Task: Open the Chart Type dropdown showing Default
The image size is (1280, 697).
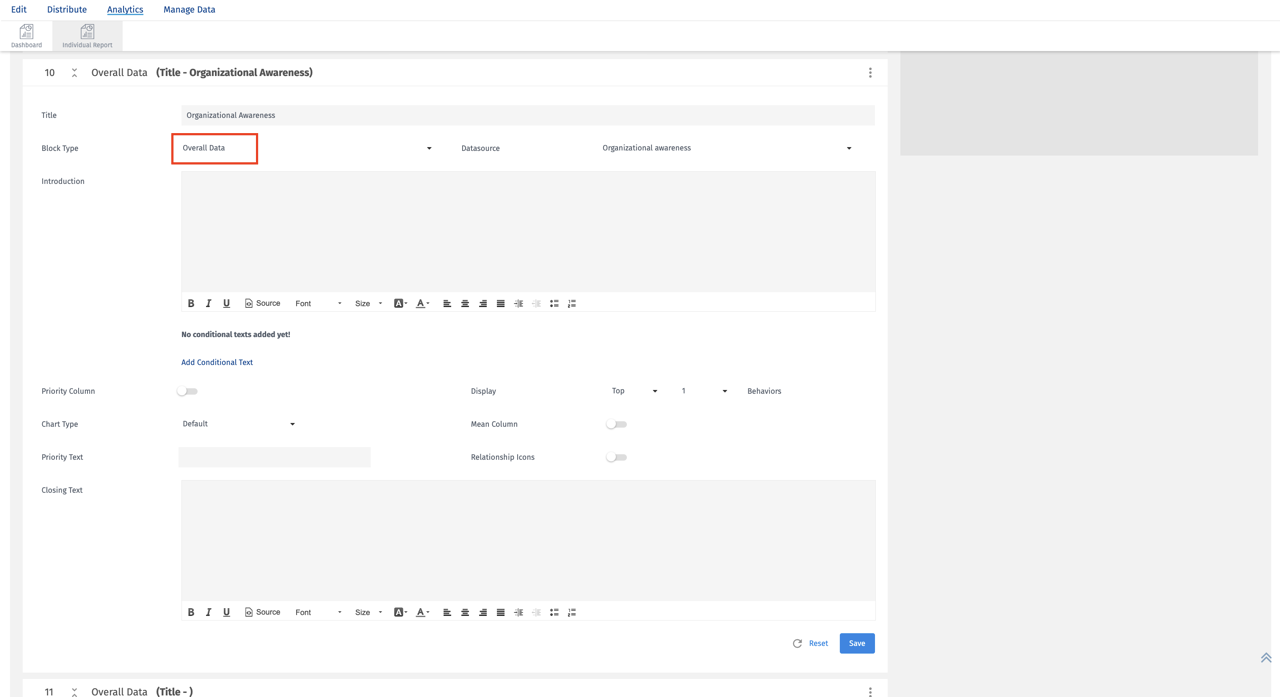Action: tap(237, 424)
